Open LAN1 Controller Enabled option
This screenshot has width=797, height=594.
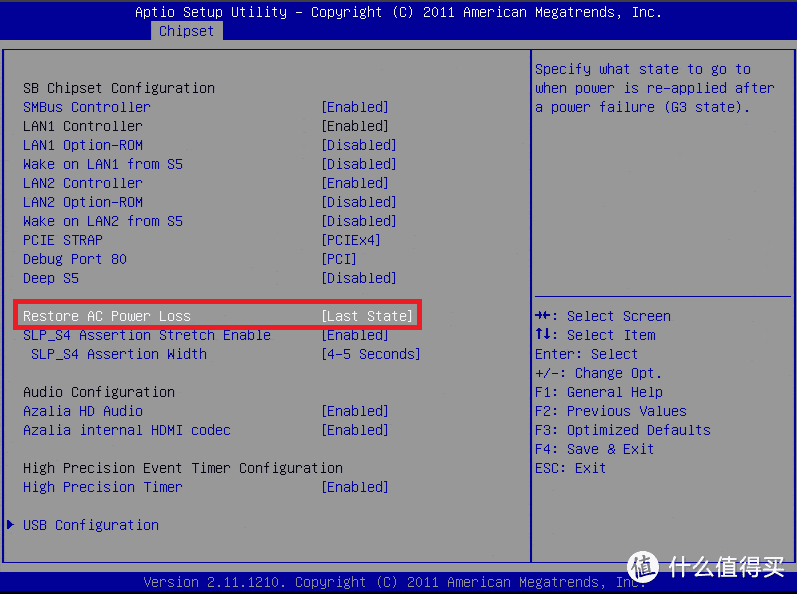(355, 126)
